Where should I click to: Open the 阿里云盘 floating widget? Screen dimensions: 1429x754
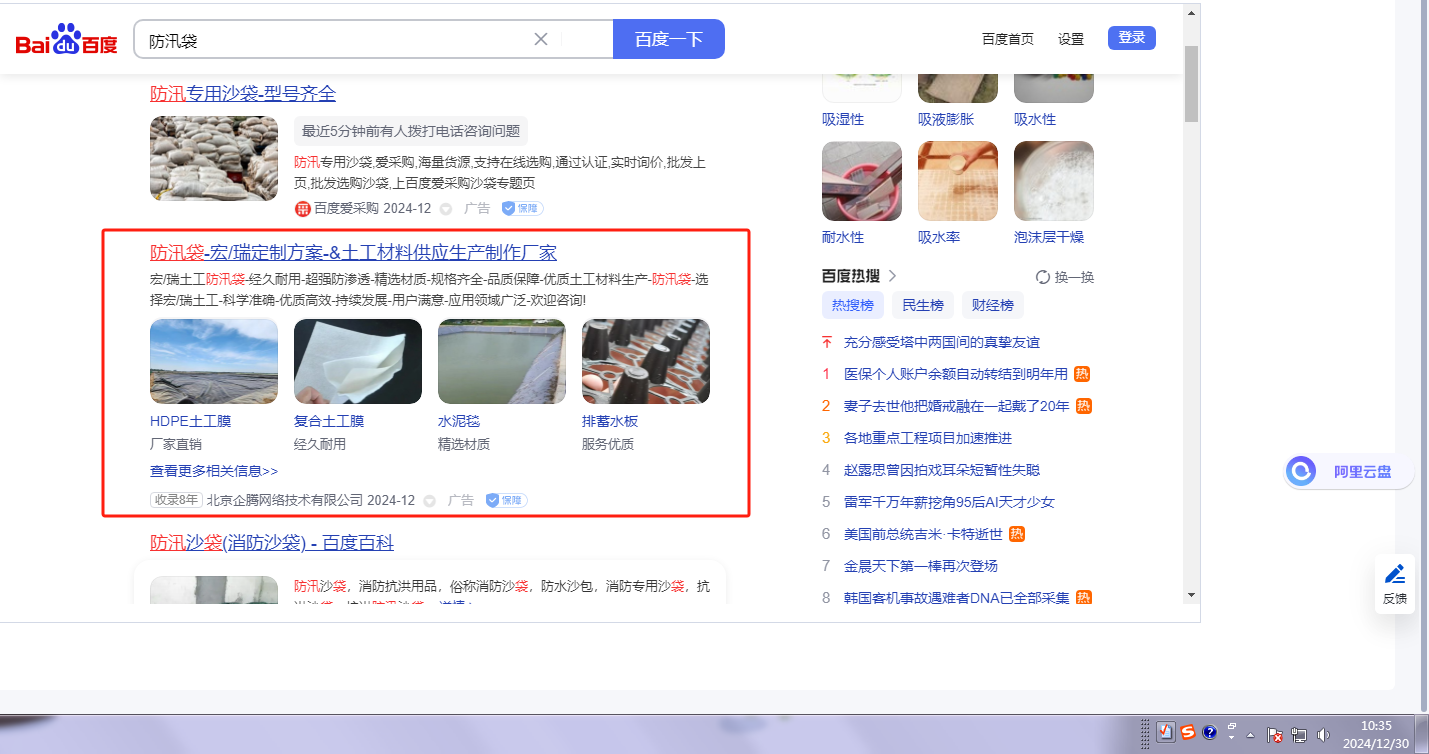[1348, 471]
